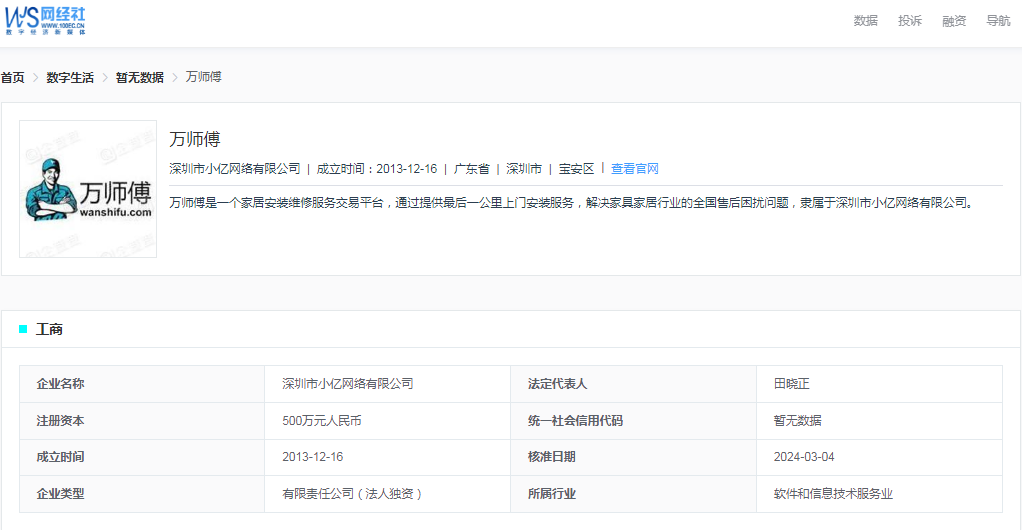Select the 工商 section heading
Image resolution: width=1022 pixels, height=530 pixels.
(49, 329)
